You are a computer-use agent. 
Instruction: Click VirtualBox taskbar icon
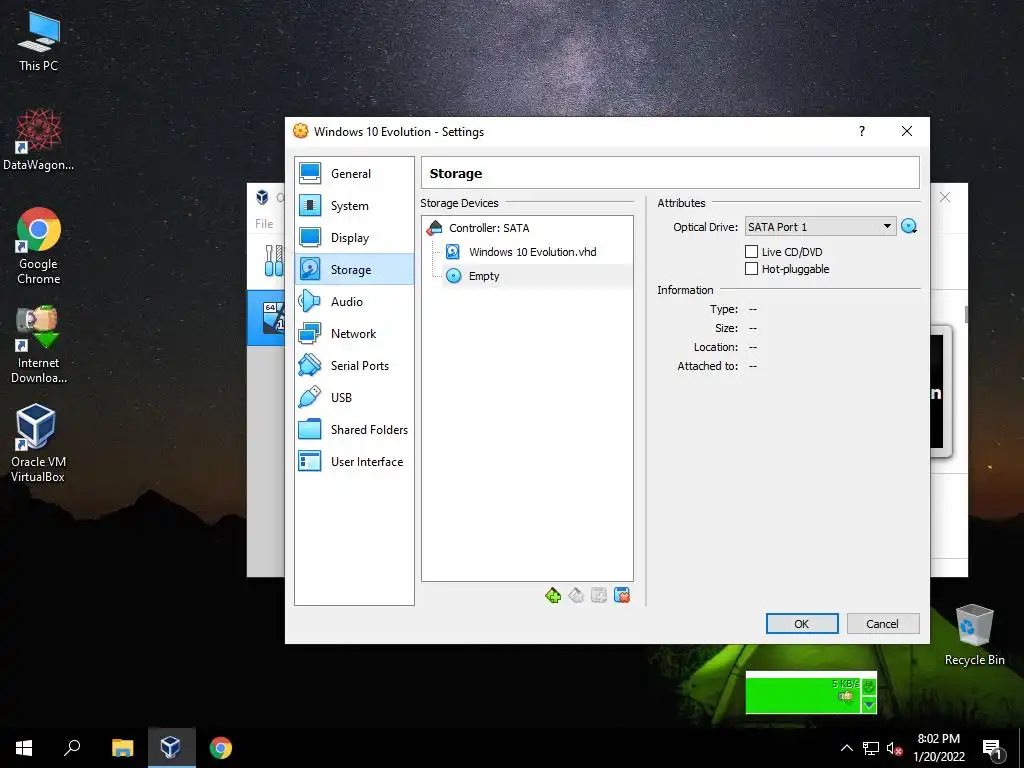tap(171, 748)
